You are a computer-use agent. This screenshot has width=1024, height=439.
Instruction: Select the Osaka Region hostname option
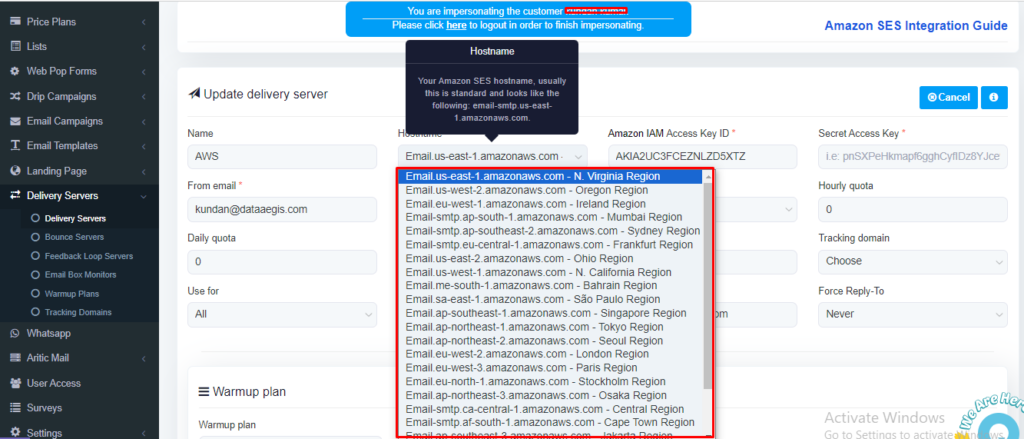click(551, 395)
